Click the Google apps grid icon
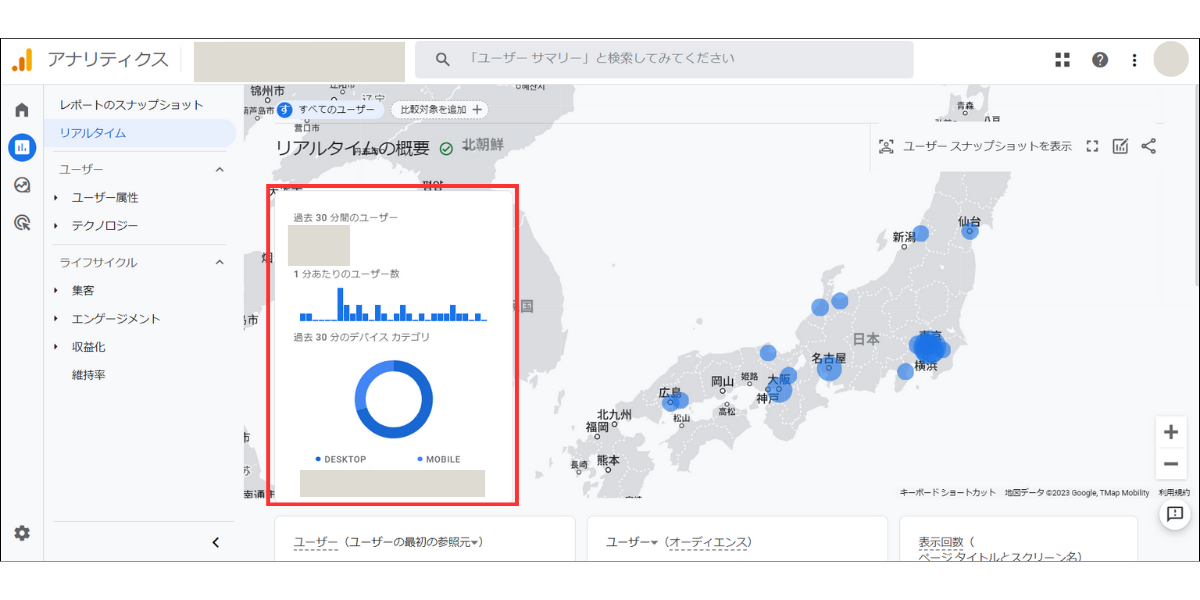The height and width of the screenshot is (600, 1200). tap(1062, 60)
